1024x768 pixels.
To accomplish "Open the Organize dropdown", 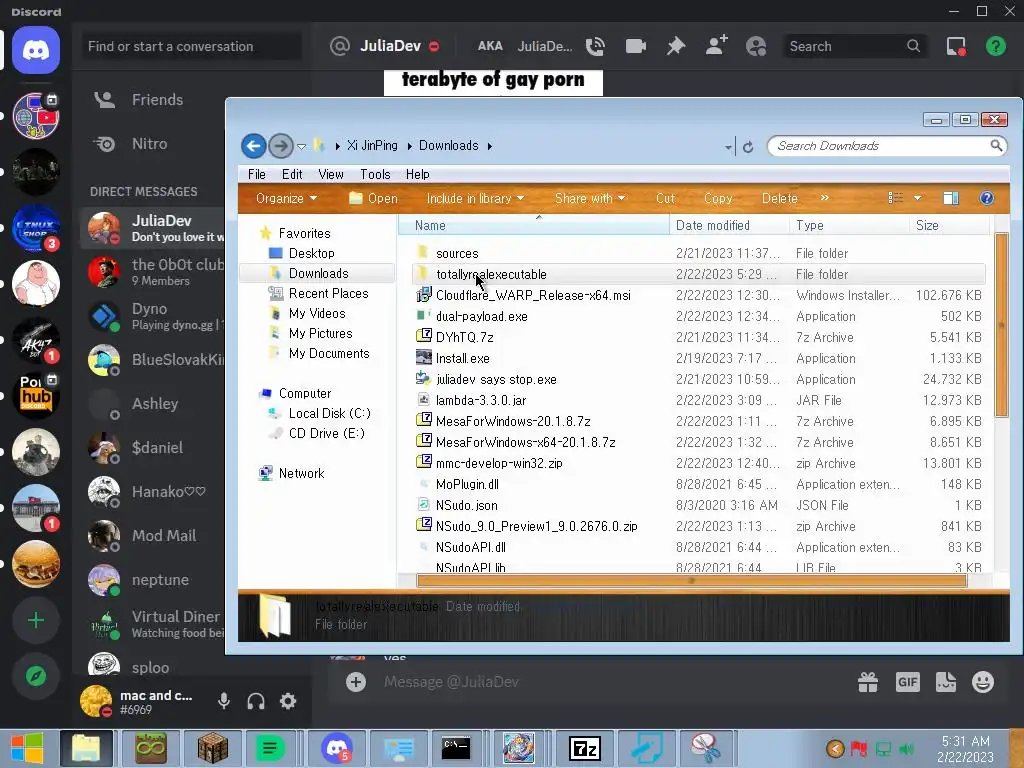I will 286,199.
